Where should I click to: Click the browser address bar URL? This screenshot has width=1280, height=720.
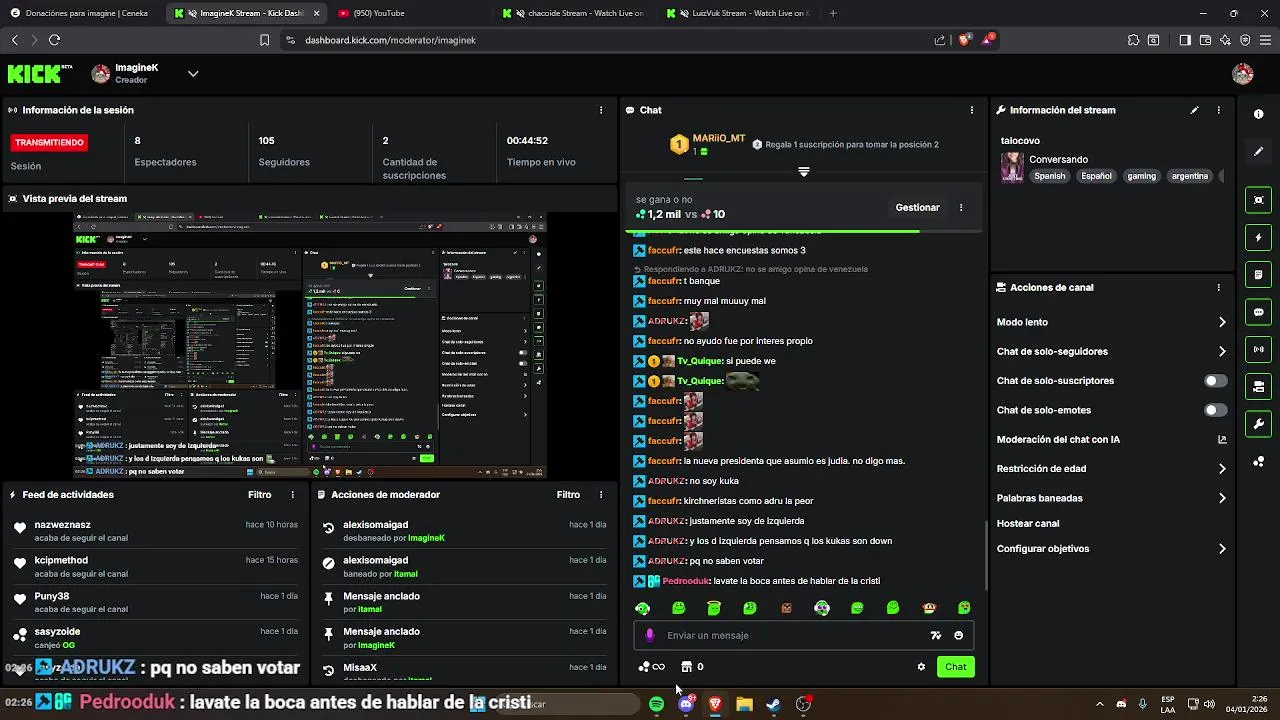coord(390,40)
